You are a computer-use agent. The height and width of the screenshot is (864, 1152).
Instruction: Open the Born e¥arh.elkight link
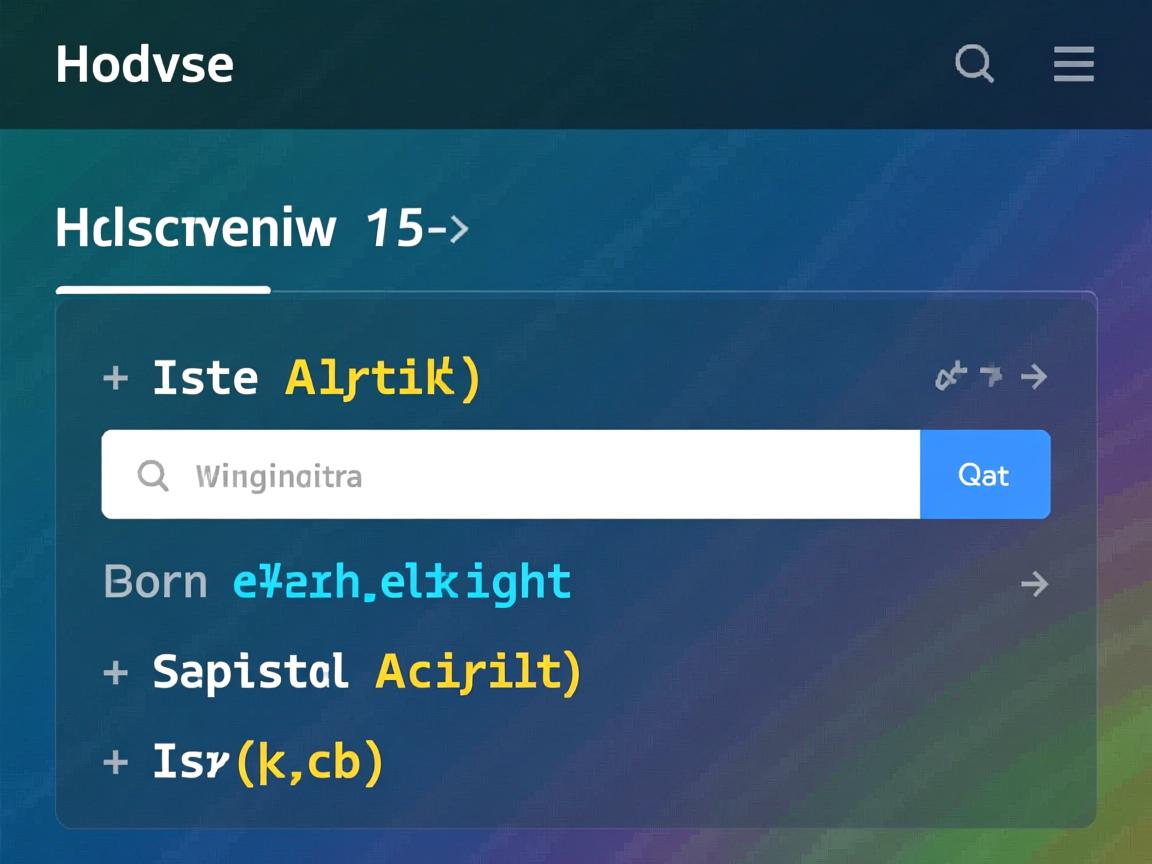[x=337, y=583]
